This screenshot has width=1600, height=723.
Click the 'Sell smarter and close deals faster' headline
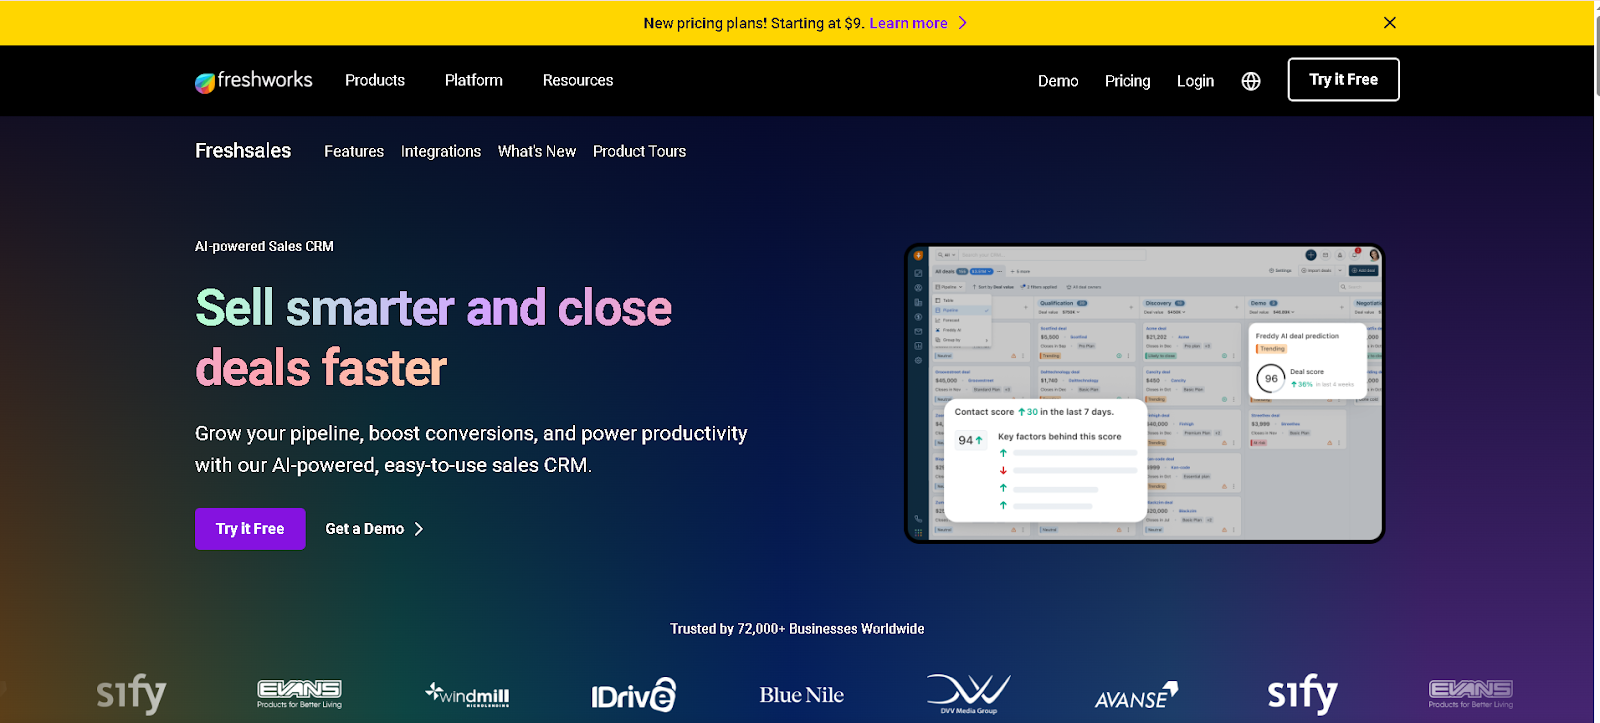click(433, 338)
